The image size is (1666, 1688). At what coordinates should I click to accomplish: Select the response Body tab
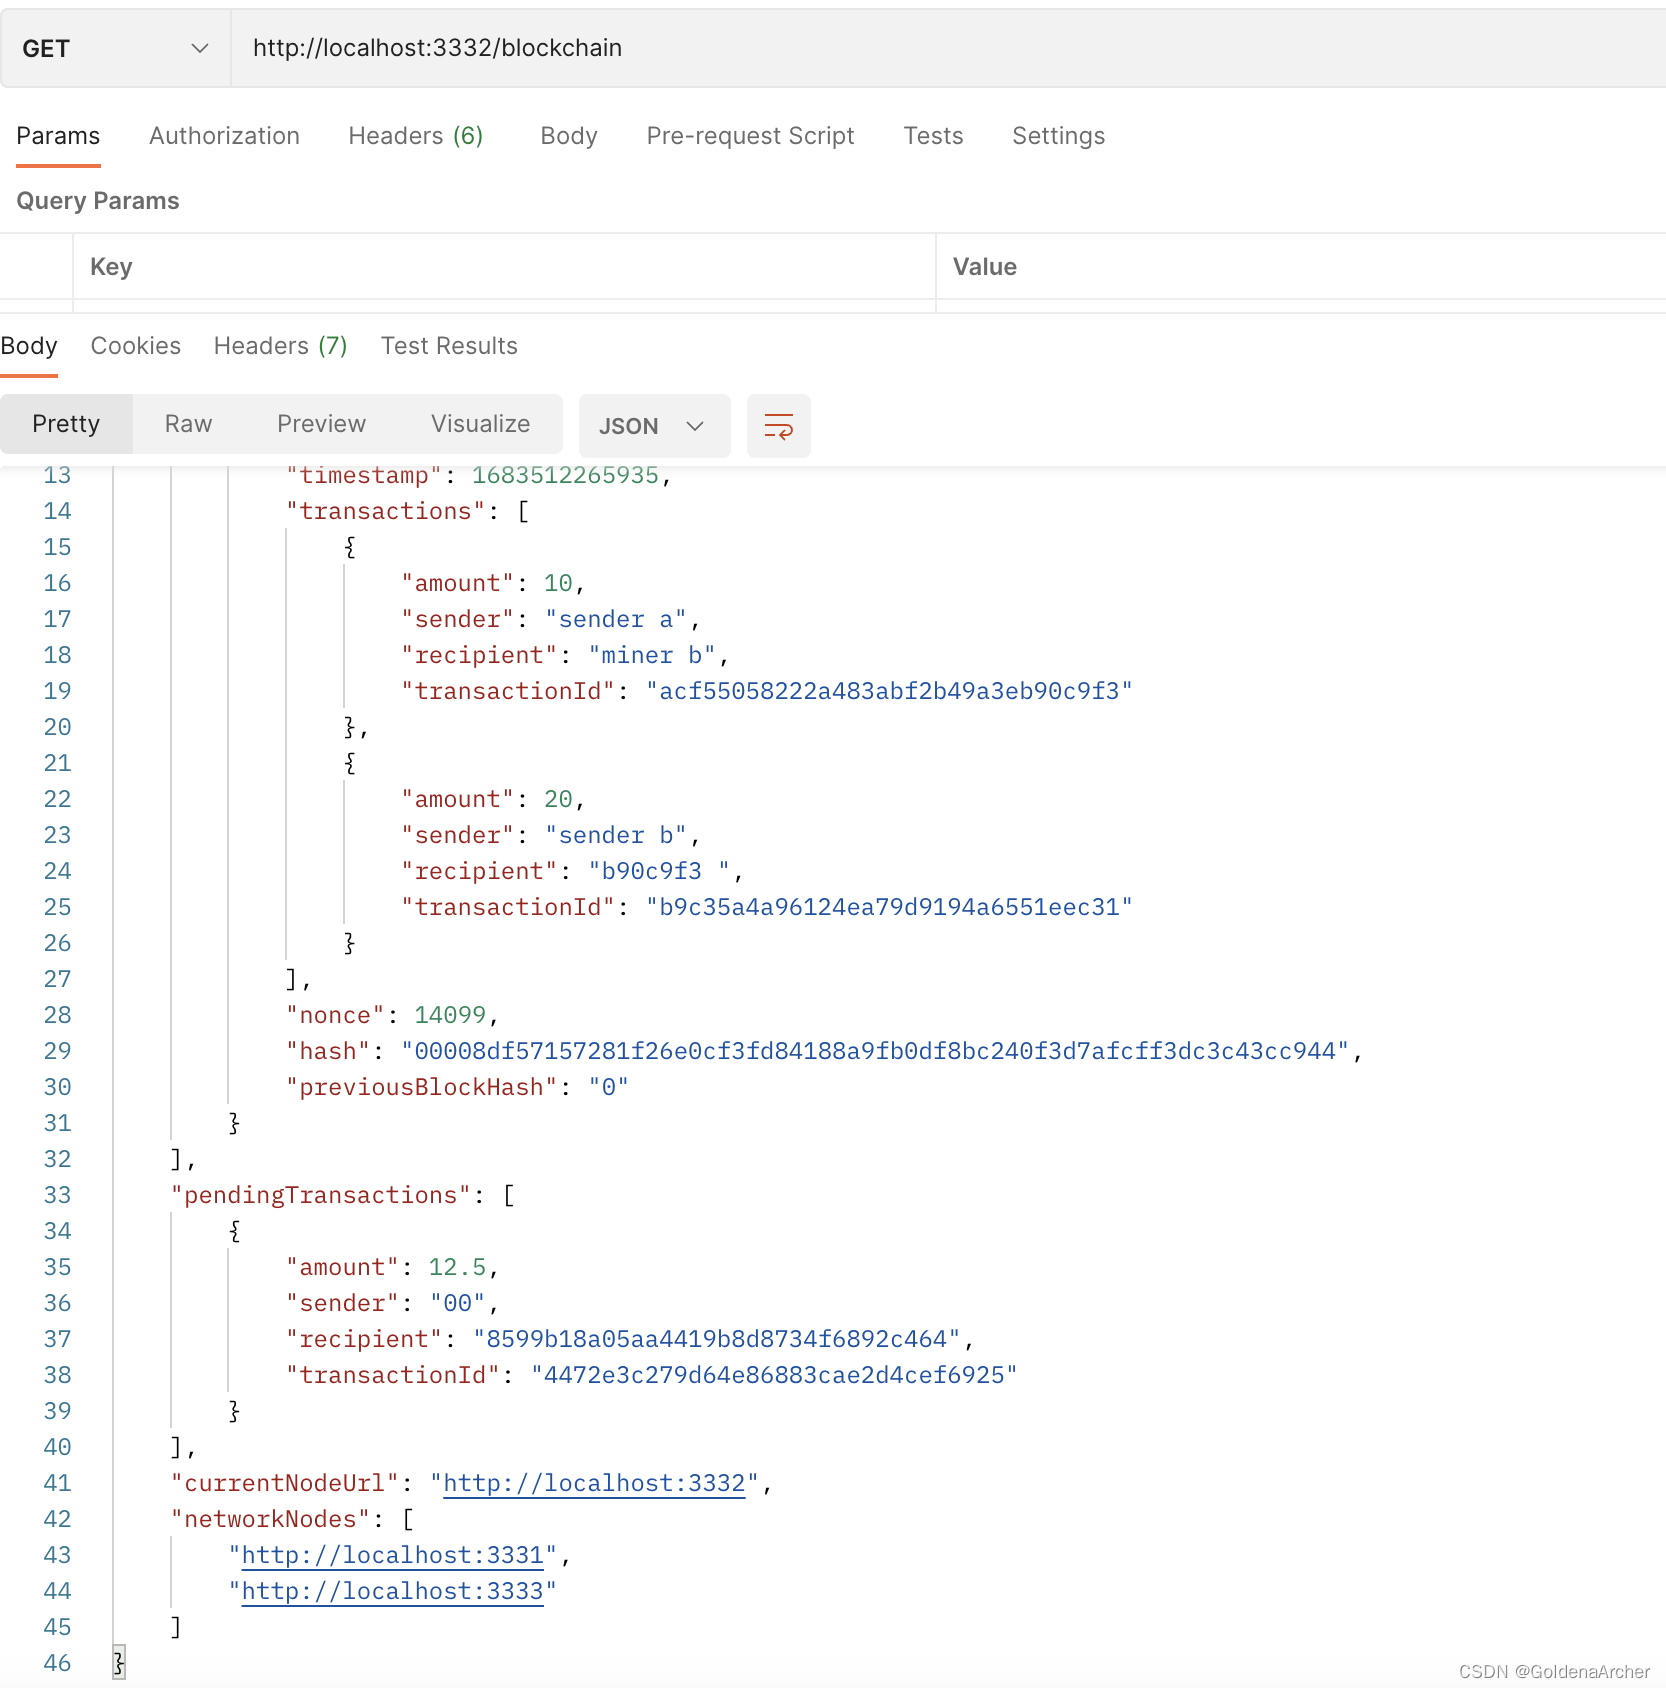(29, 346)
